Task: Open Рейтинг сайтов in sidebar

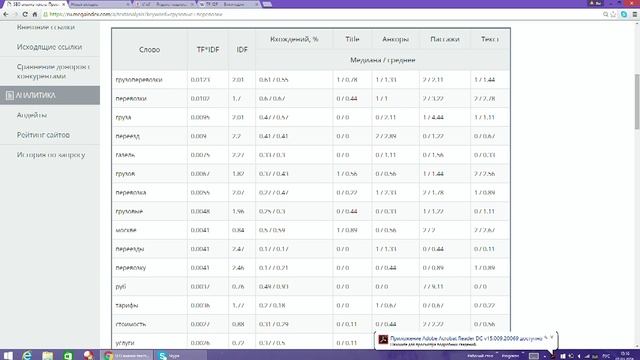Action: (43, 135)
